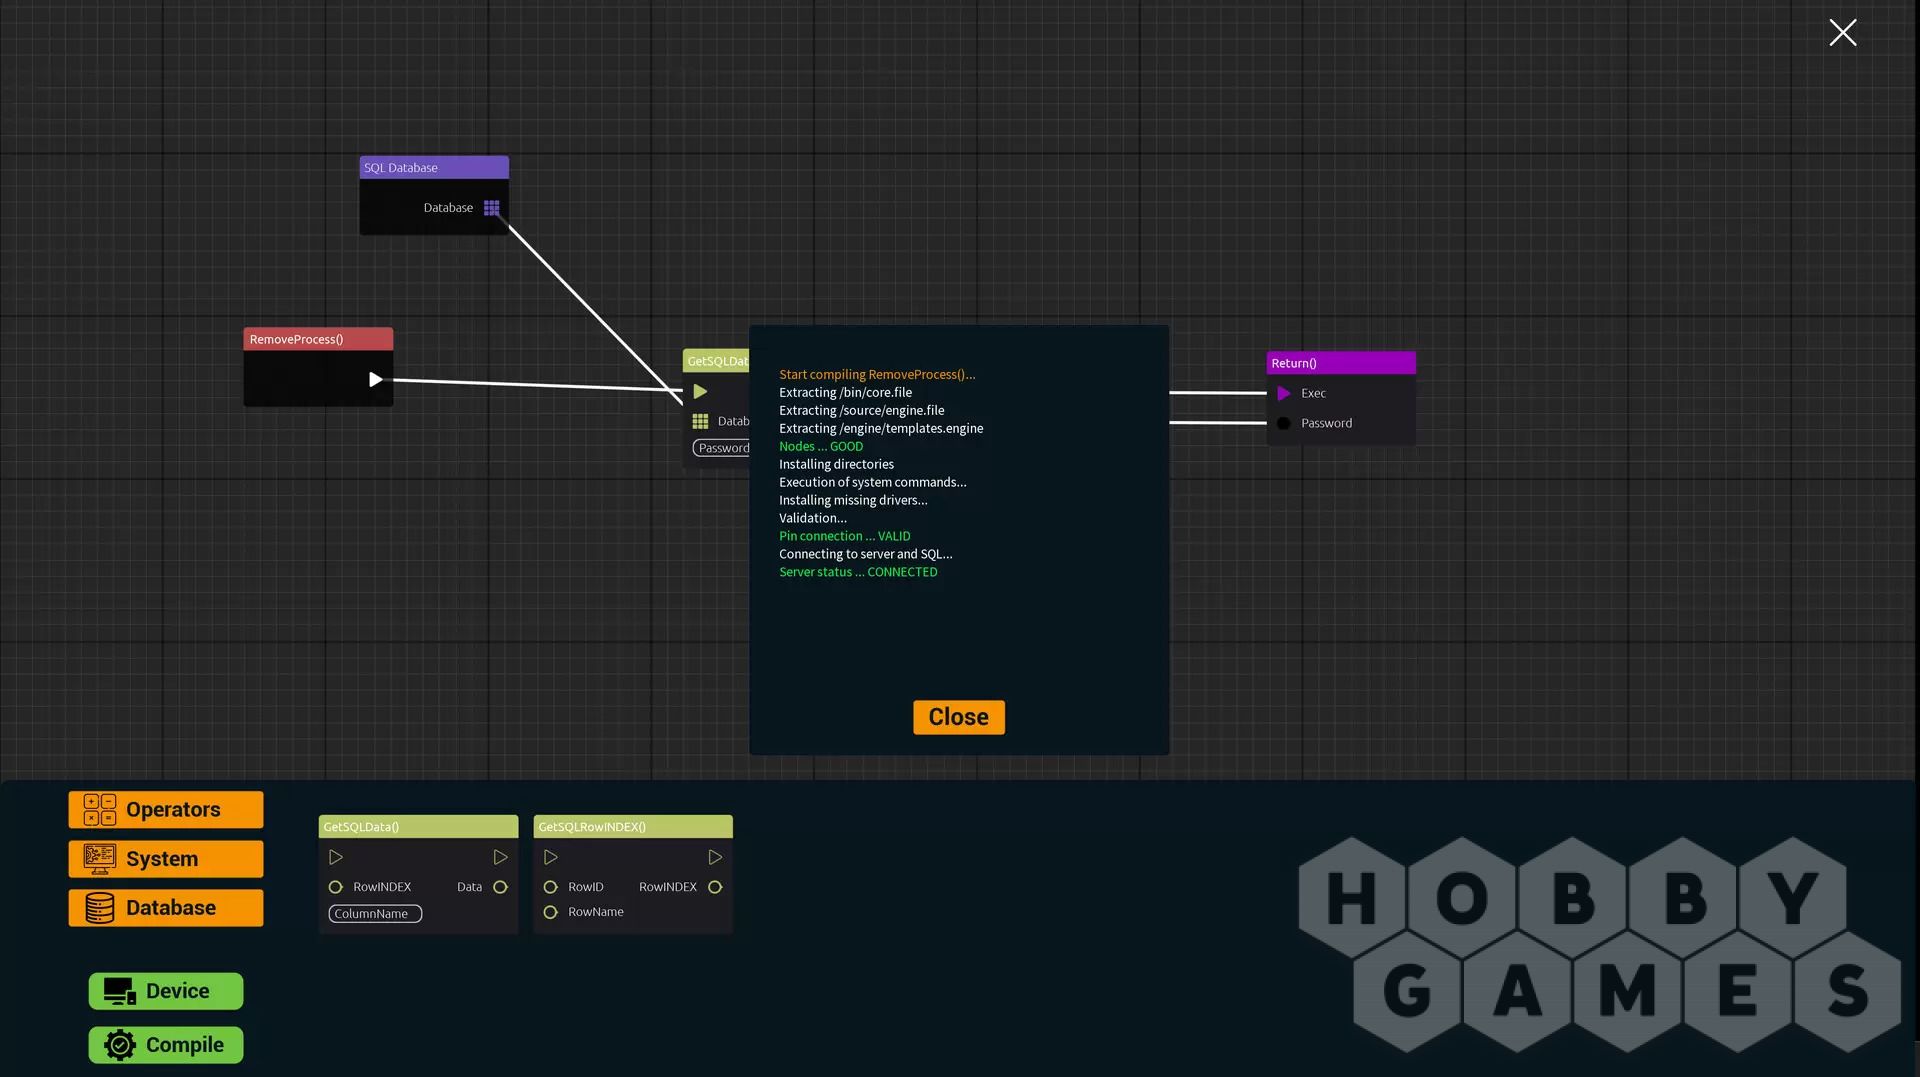Viewport: 1920px width, 1077px height.
Task: Select the SQL Database node header
Action: tap(434, 167)
